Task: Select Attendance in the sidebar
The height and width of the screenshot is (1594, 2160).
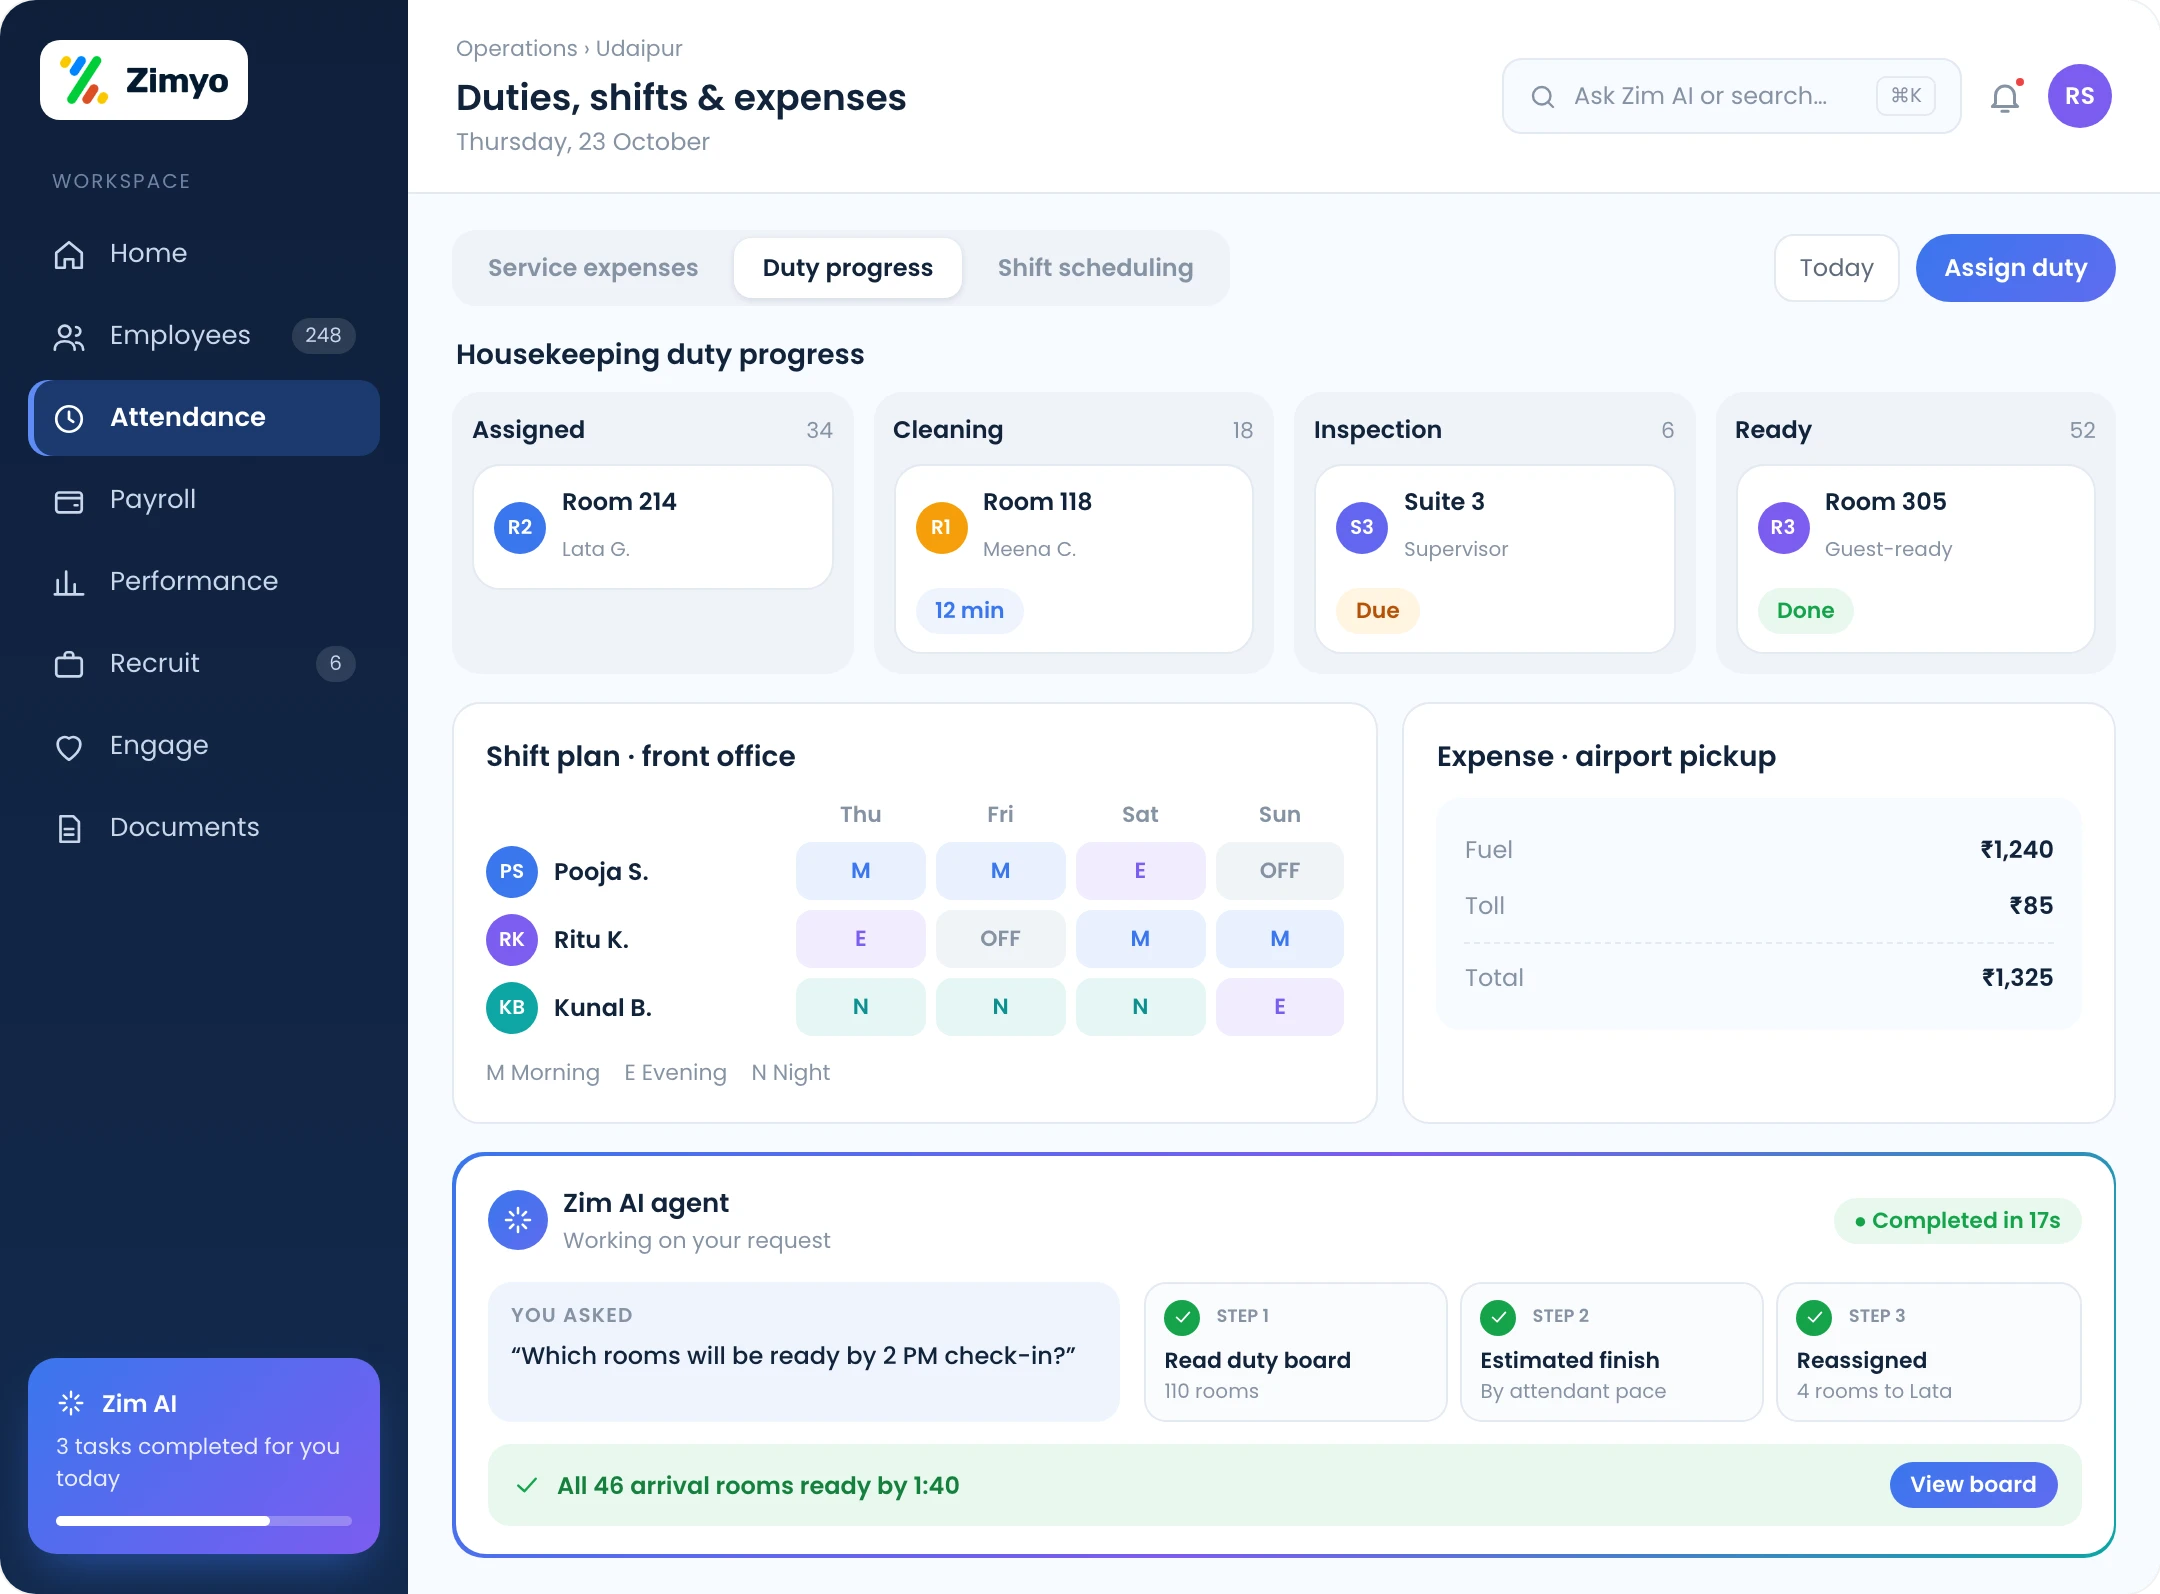Action: tap(204, 417)
